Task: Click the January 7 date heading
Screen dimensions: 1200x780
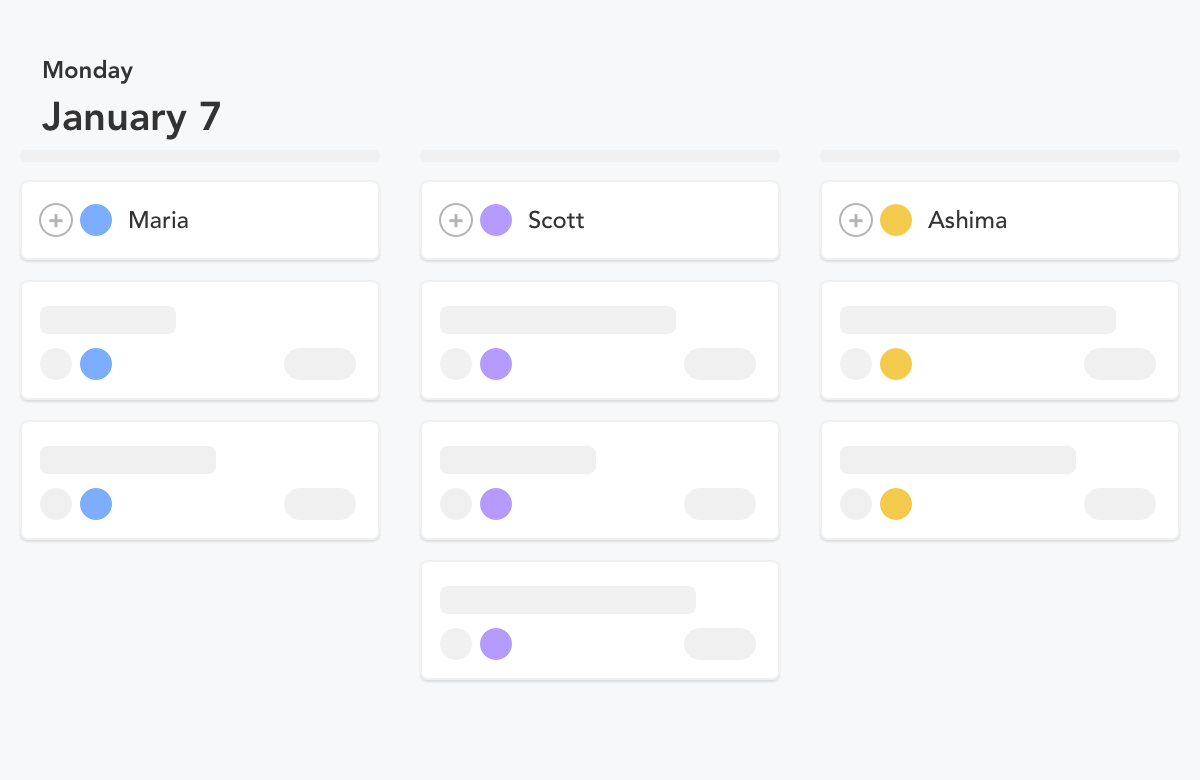Action: pos(131,117)
